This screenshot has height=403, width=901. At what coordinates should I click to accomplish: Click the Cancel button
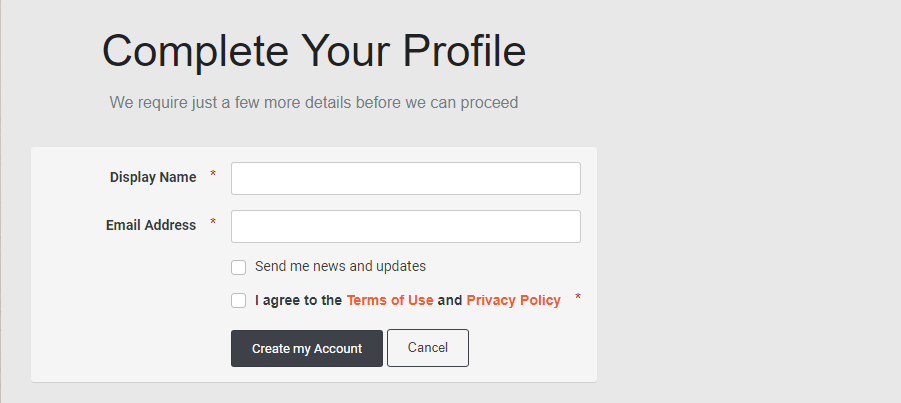tap(427, 348)
